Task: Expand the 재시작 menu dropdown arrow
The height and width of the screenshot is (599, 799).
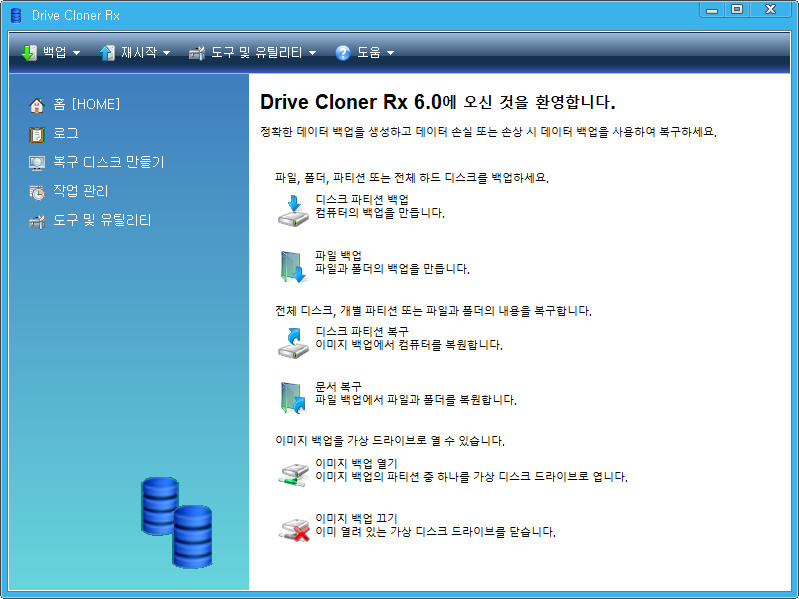Action: point(166,53)
